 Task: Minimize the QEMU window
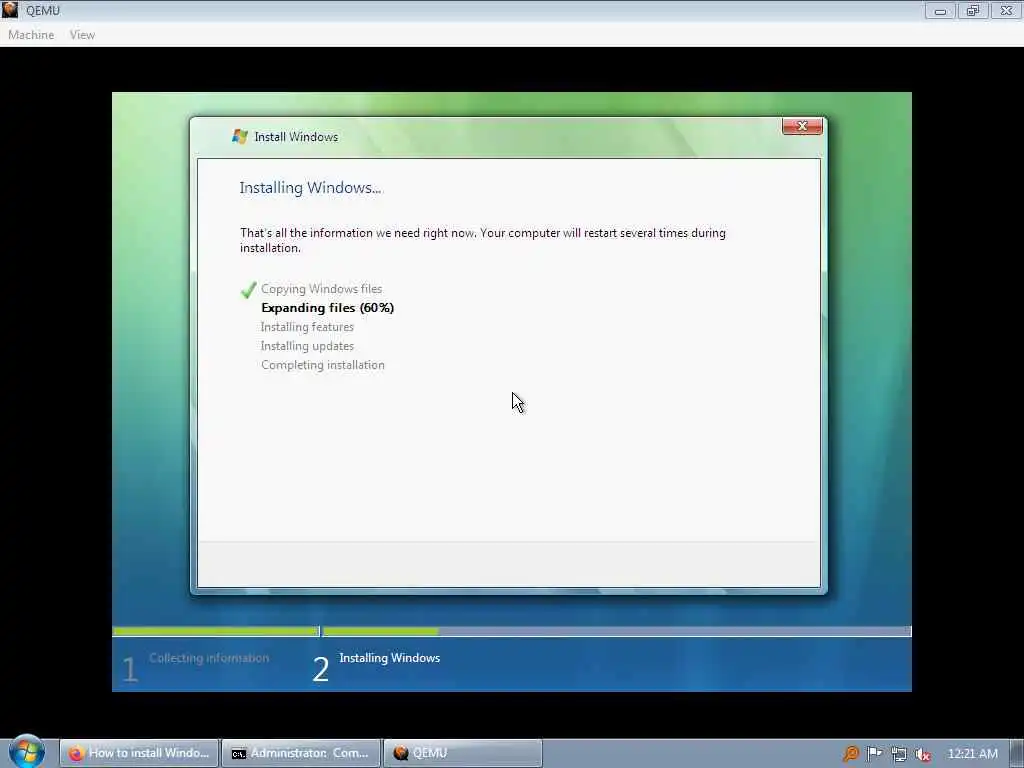point(940,10)
